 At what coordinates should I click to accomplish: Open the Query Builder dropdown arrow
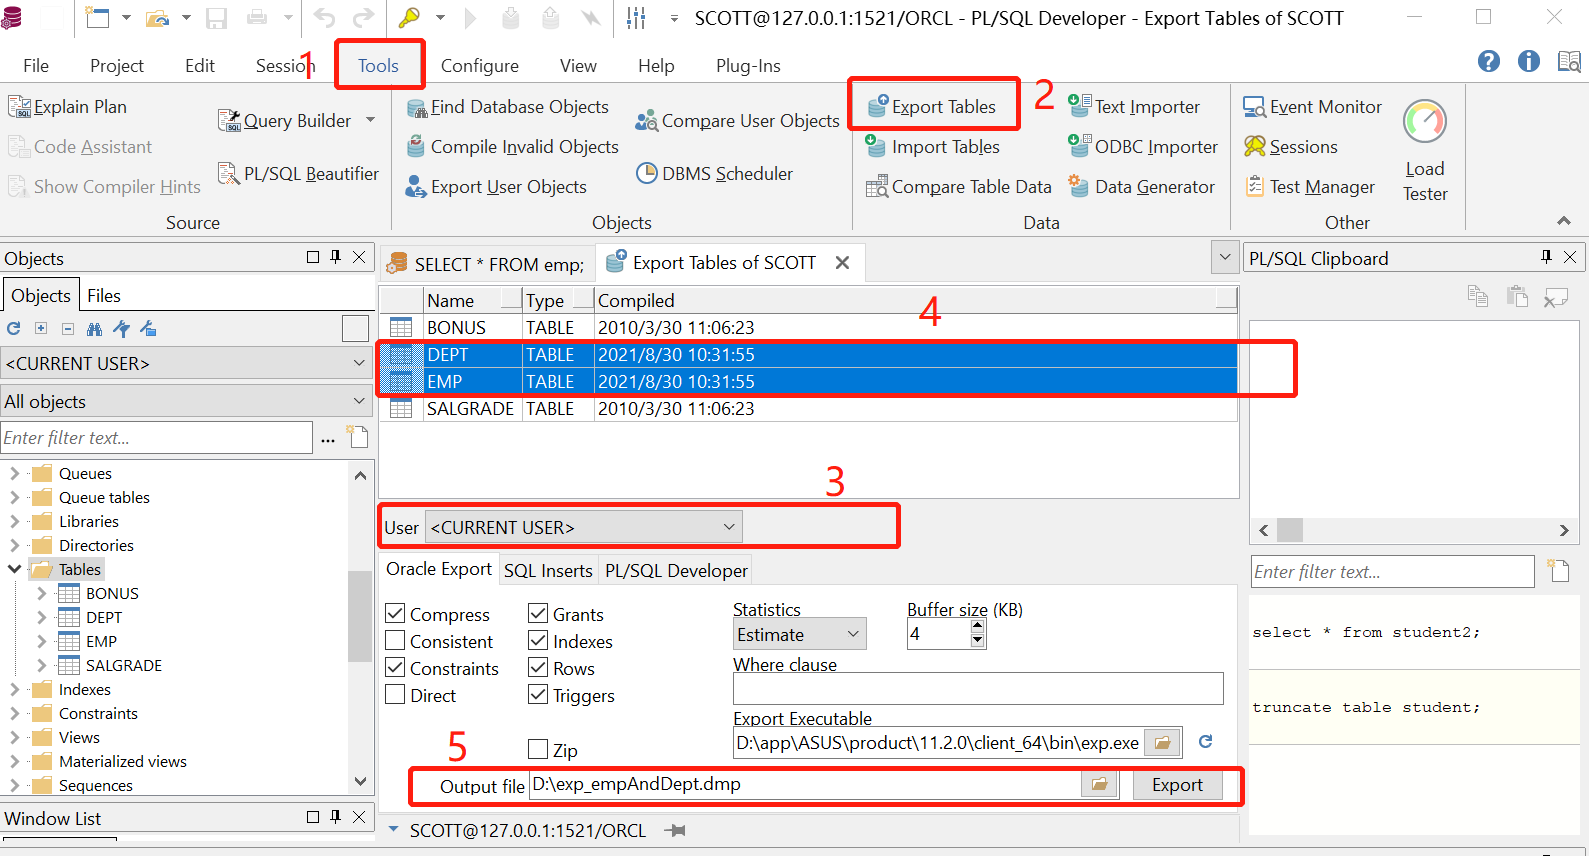tap(370, 120)
